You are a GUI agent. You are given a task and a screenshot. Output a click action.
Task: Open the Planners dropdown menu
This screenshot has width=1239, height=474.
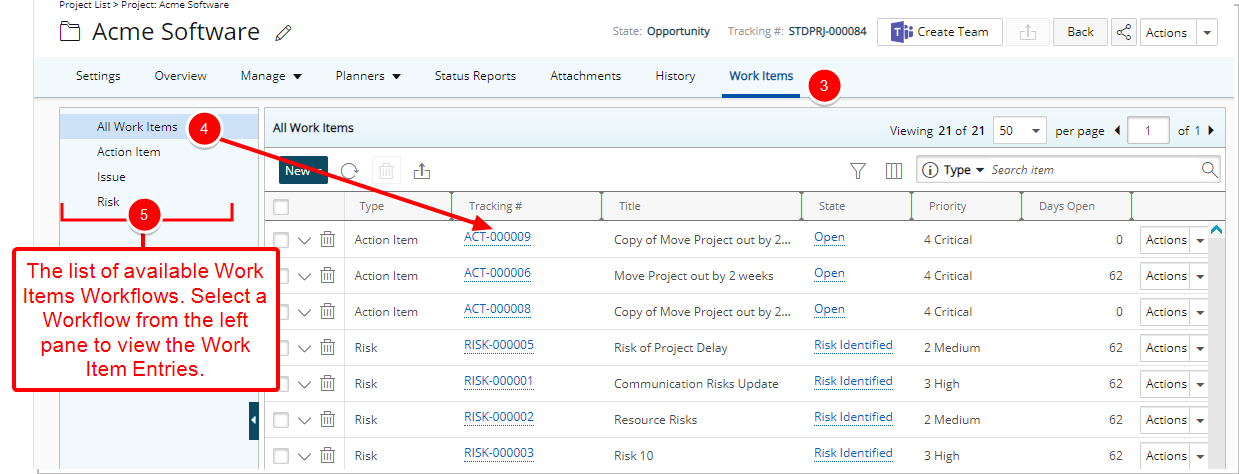pos(368,76)
